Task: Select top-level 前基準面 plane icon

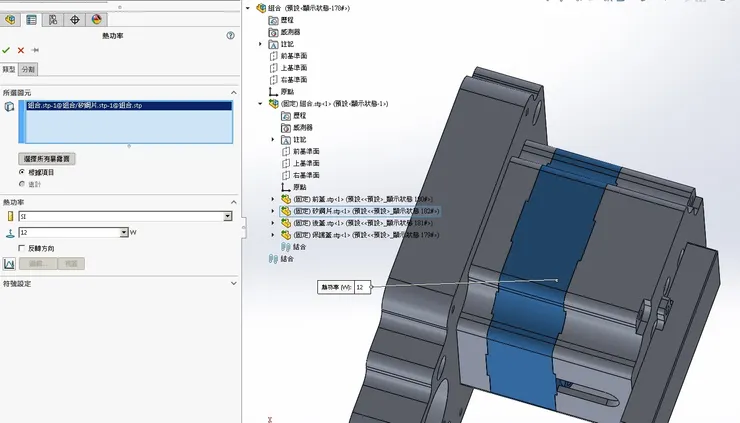Action: [x=273, y=56]
